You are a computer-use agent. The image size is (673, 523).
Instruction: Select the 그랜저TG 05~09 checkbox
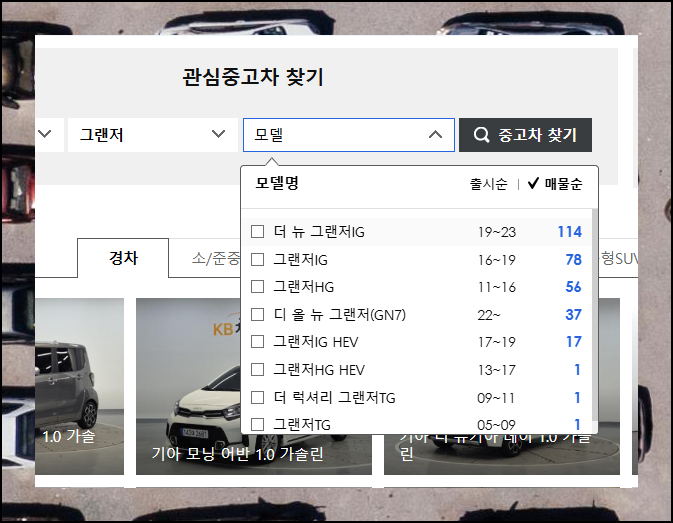point(257,425)
